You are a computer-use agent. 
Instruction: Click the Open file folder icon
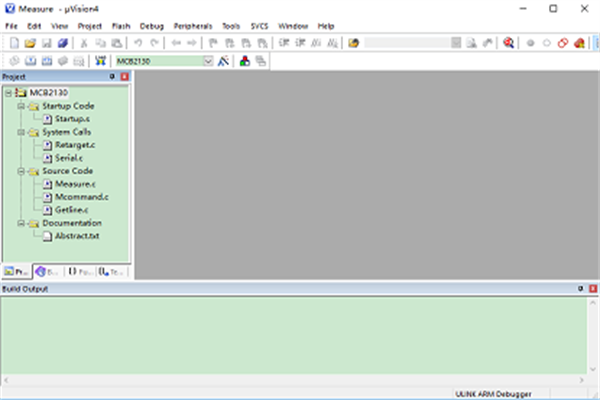click(30, 43)
